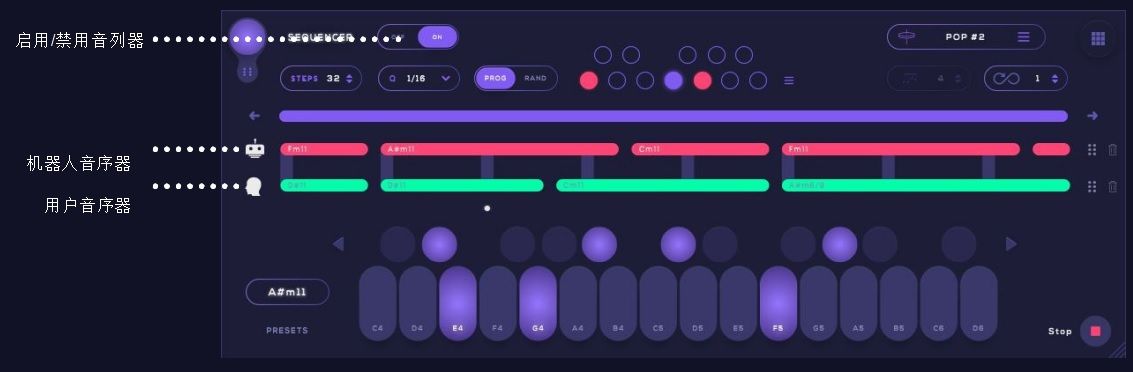Select PROG mode

click(496, 78)
